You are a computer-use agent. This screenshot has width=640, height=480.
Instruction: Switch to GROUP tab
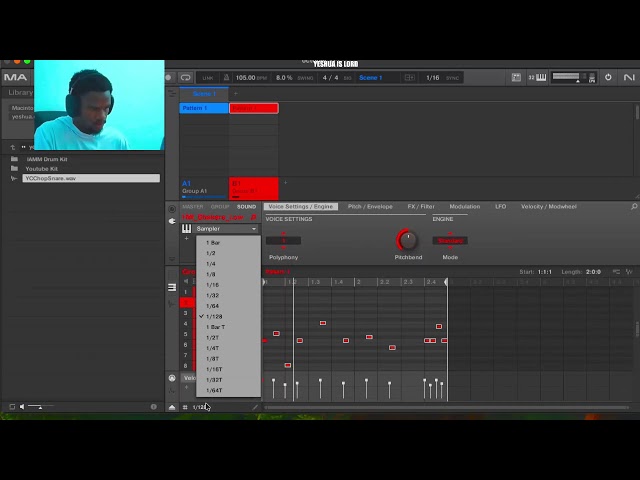click(x=220, y=207)
